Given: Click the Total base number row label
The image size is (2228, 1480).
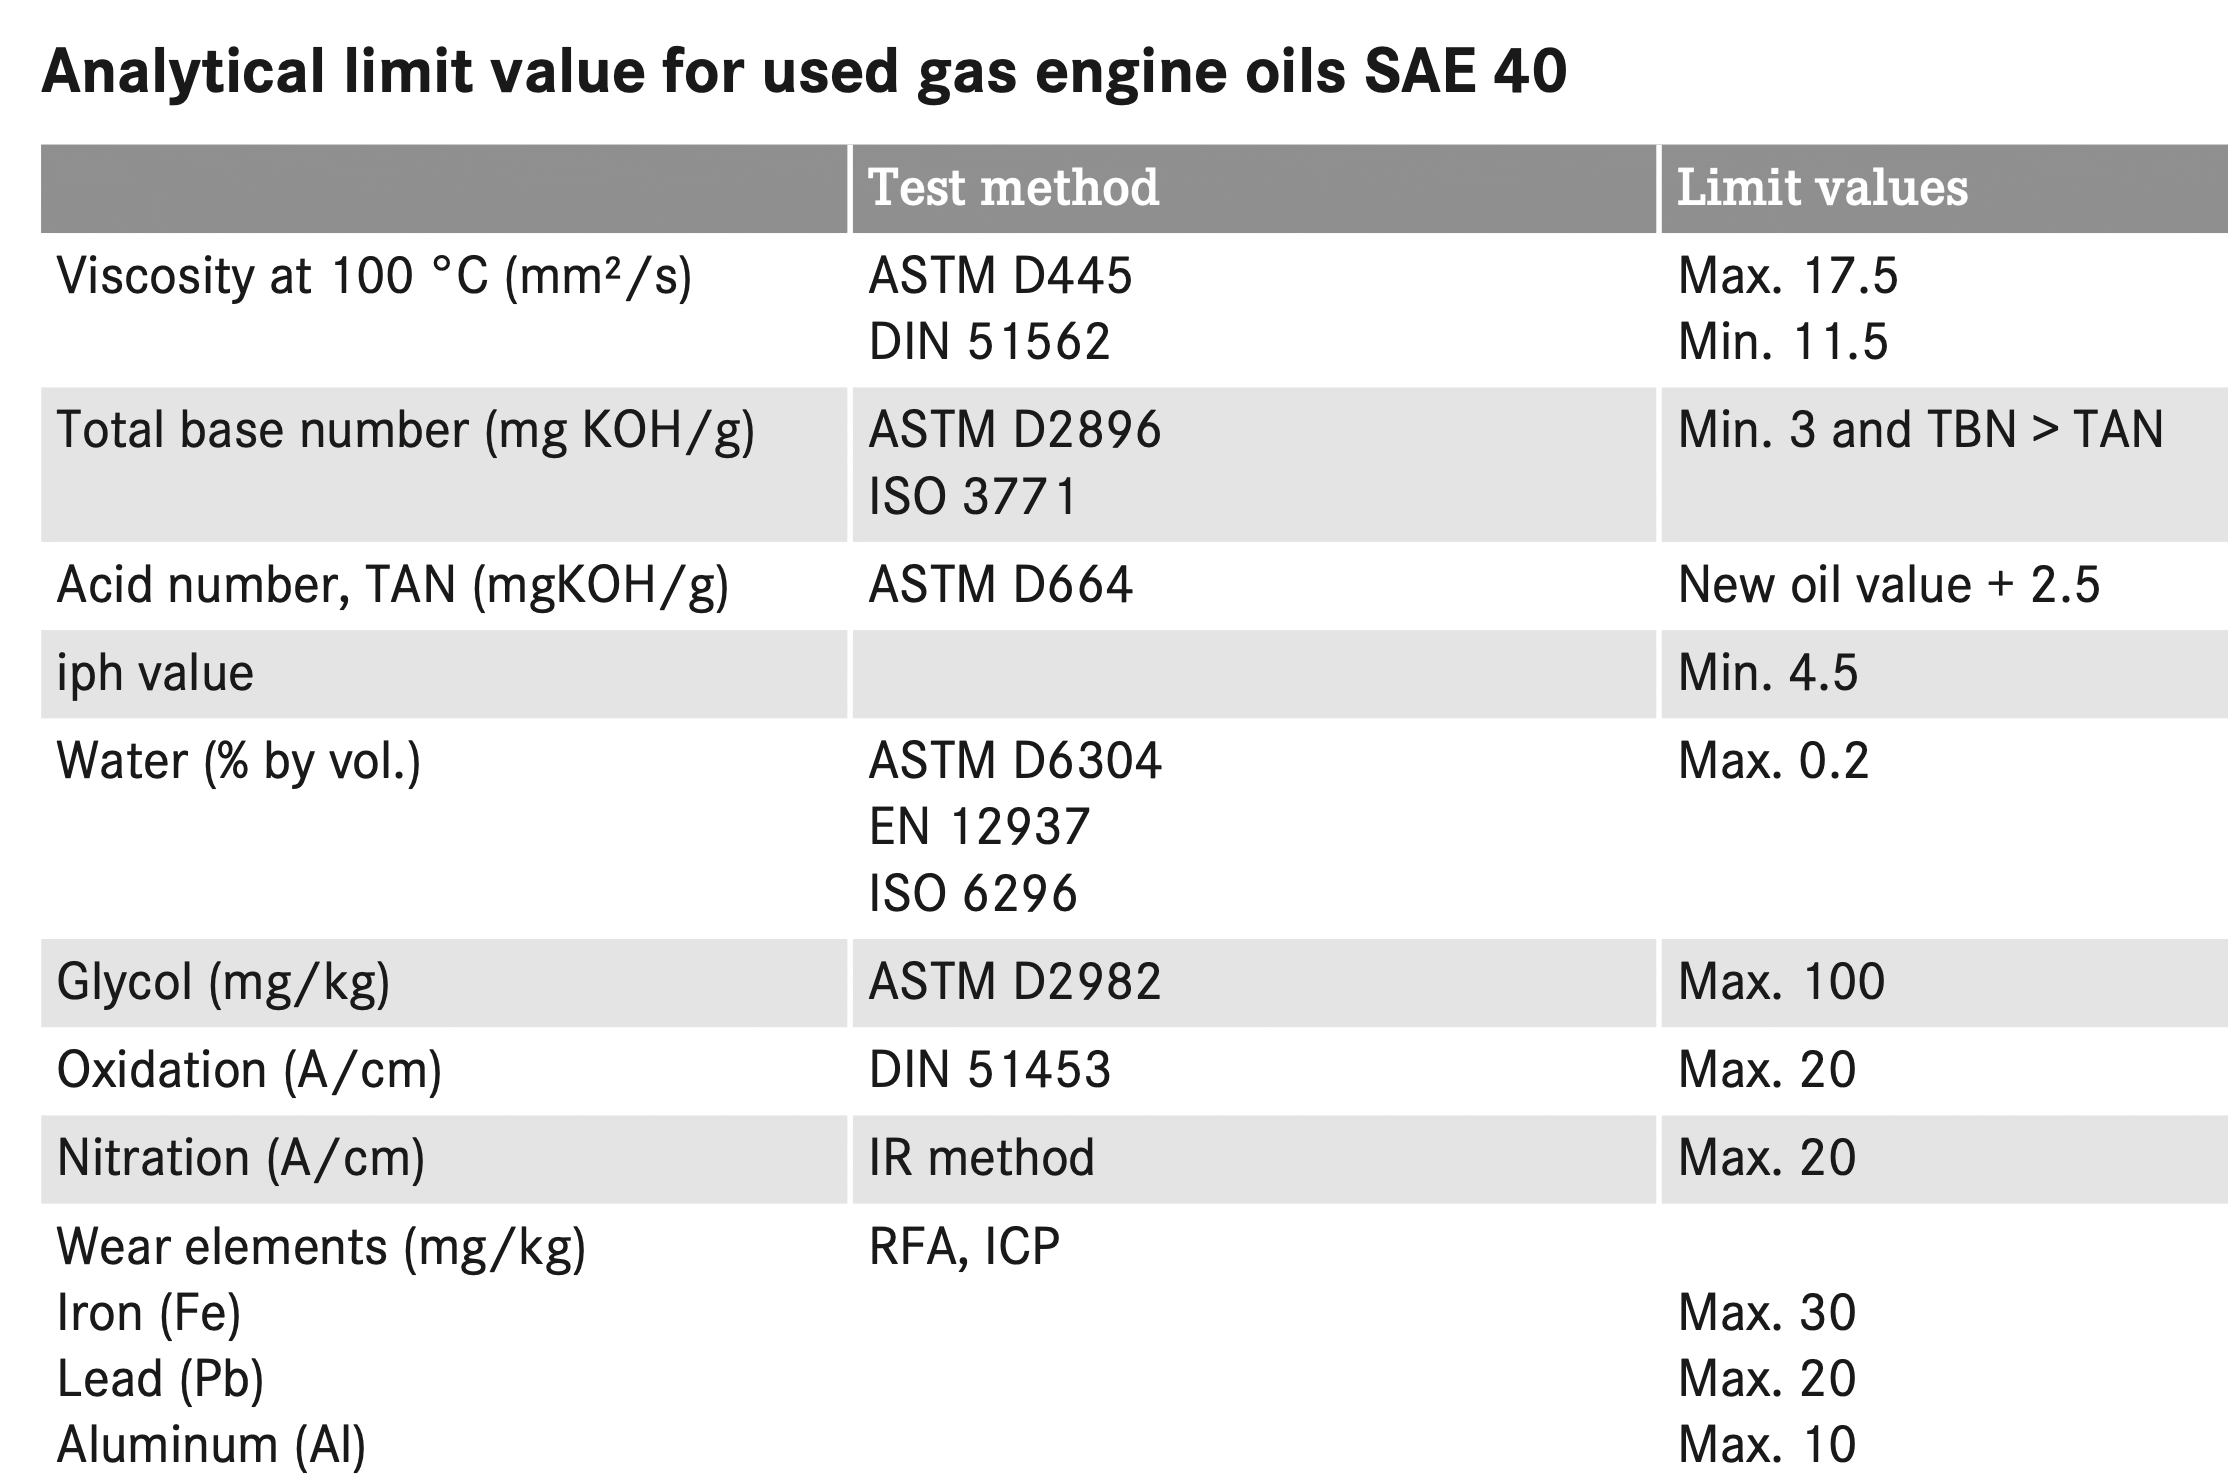Looking at the screenshot, I should click(x=406, y=430).
